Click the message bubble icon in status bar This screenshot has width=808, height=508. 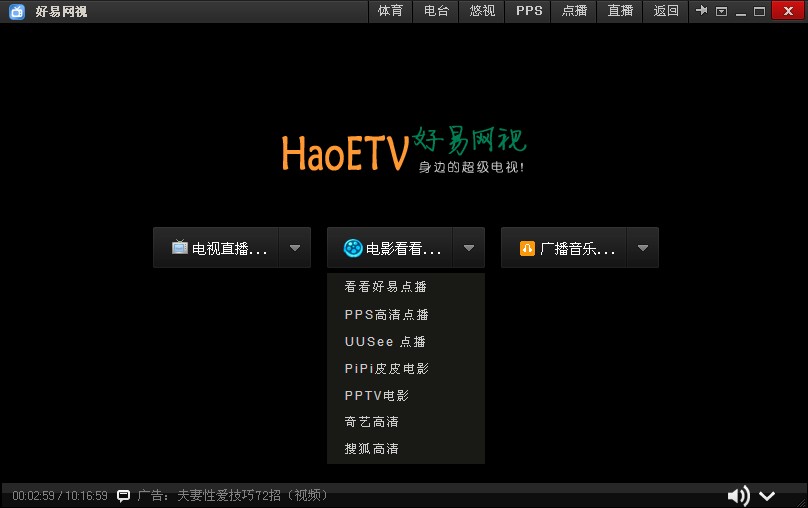[124, 496]
